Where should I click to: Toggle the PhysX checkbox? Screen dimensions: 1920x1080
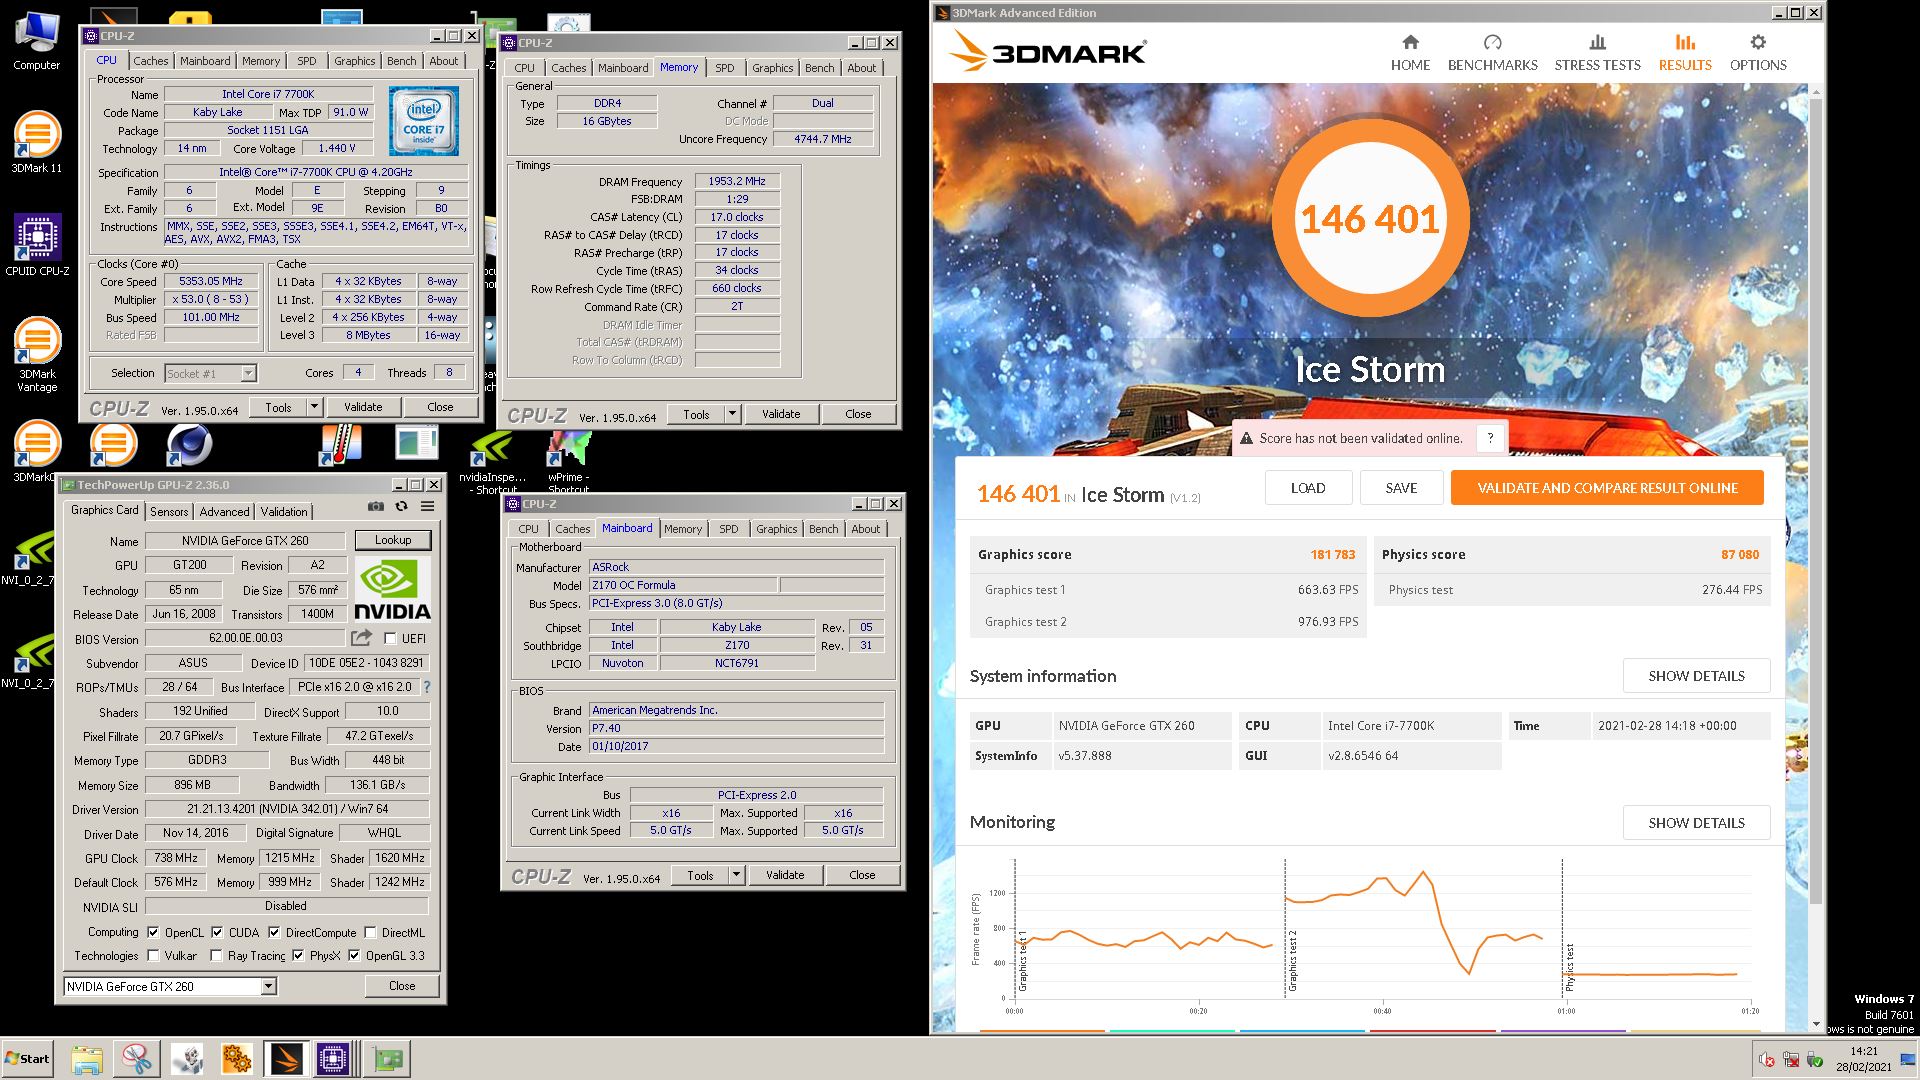tap(298, 956)
